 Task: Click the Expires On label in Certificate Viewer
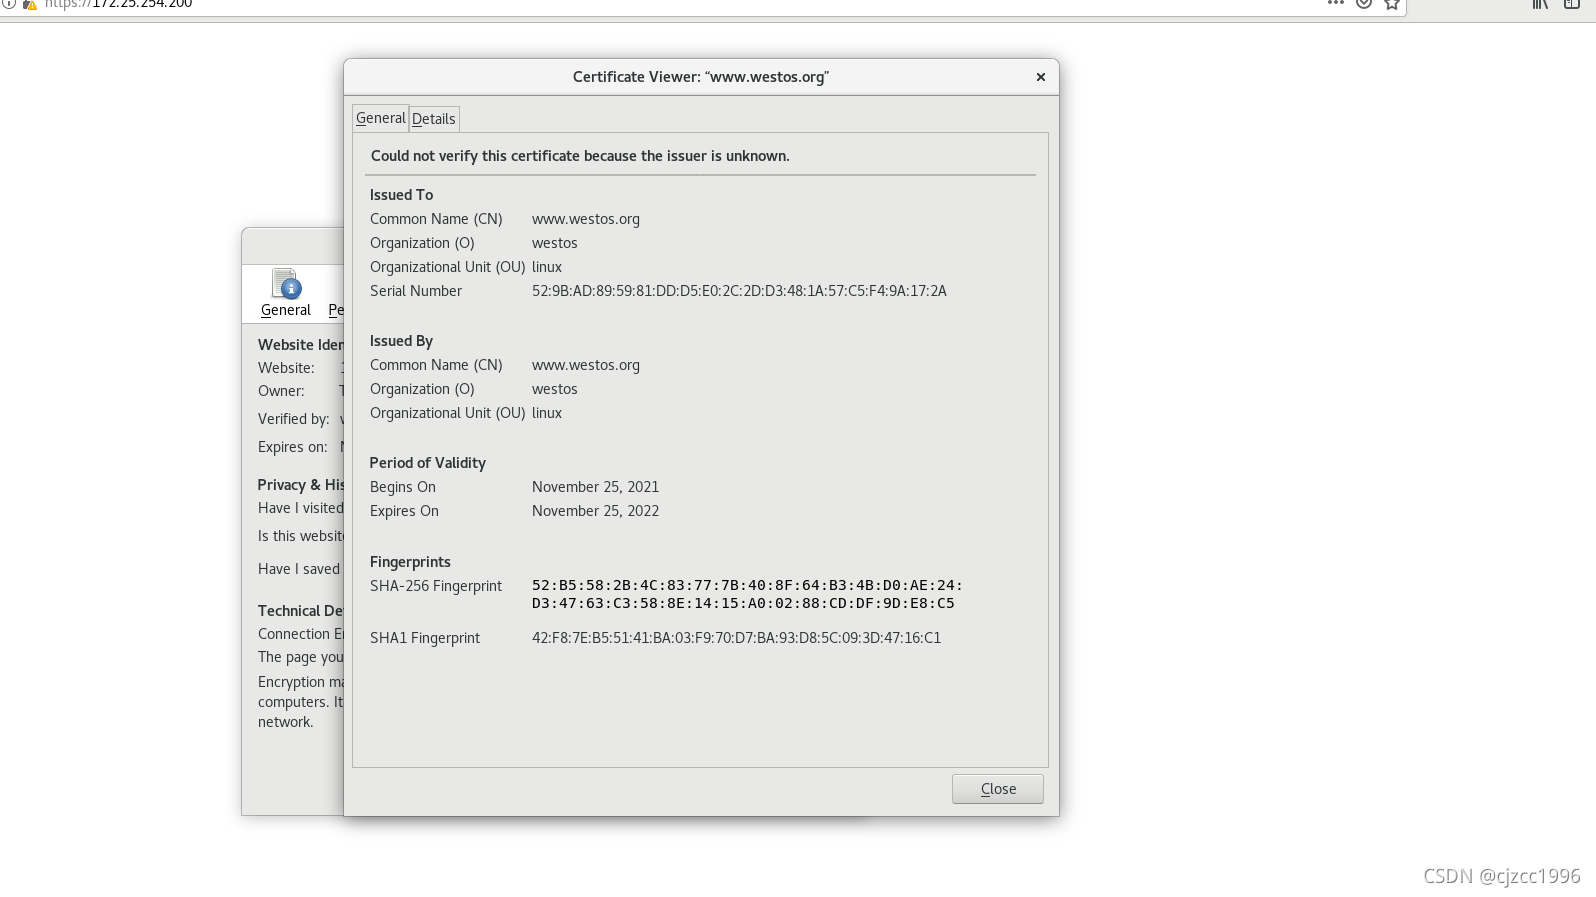tap(404, 511)
